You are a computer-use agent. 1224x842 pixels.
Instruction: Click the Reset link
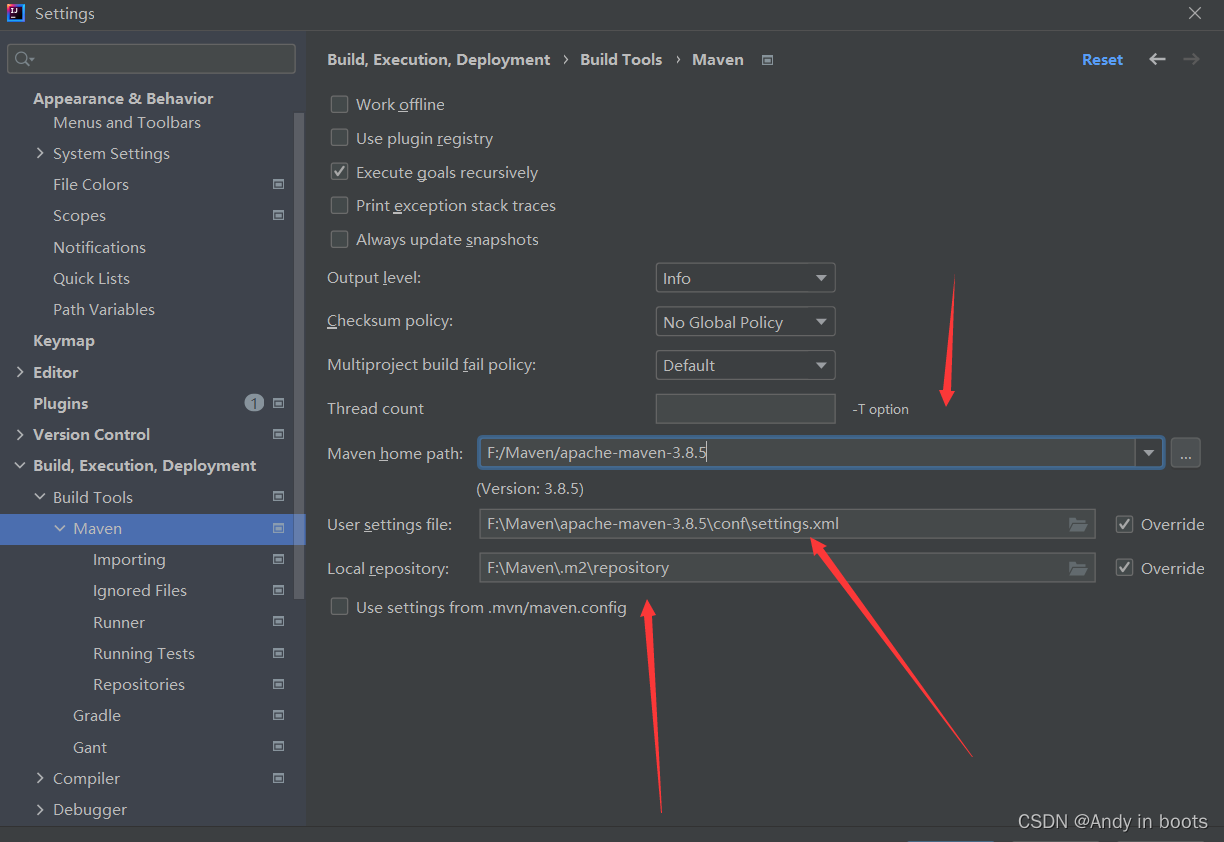tap(1102, 60)
